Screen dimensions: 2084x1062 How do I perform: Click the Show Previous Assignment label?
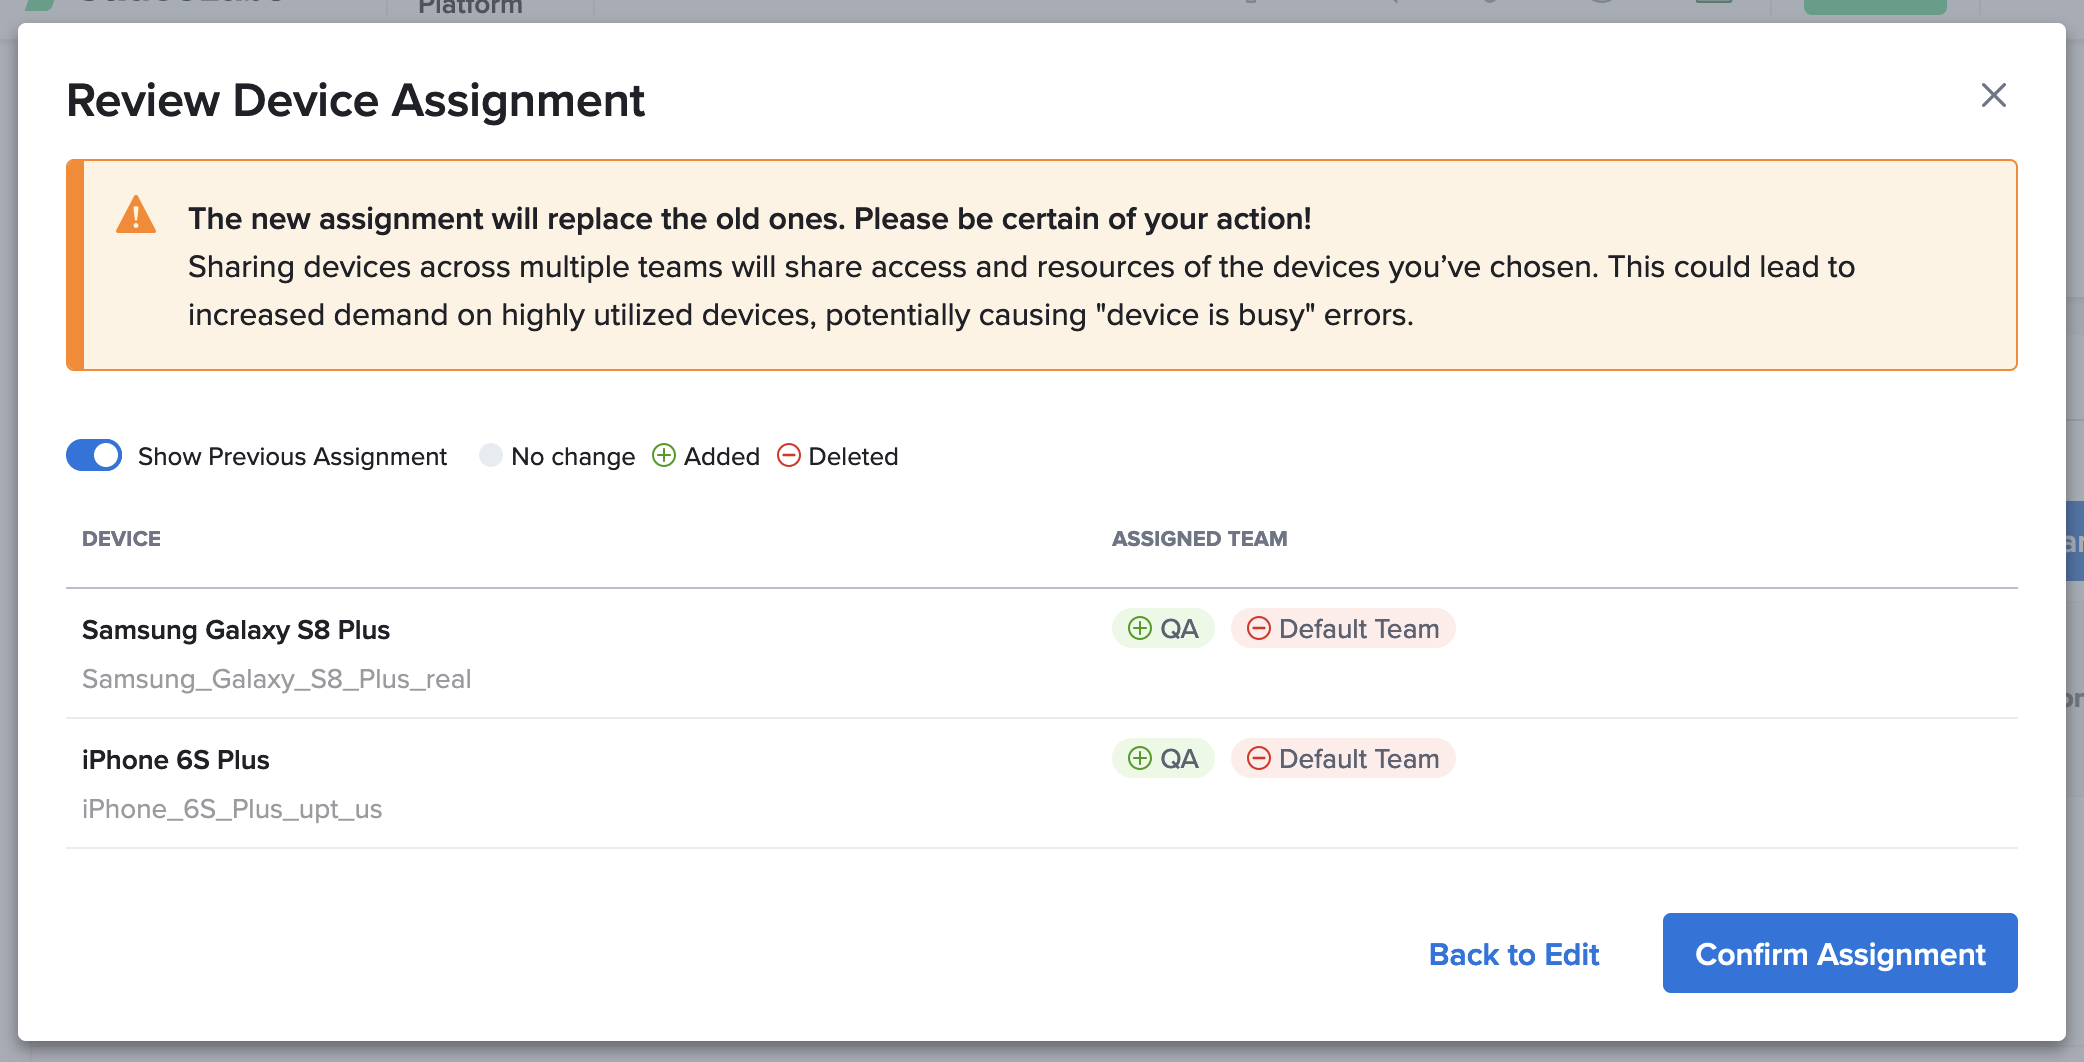[292, 457]
